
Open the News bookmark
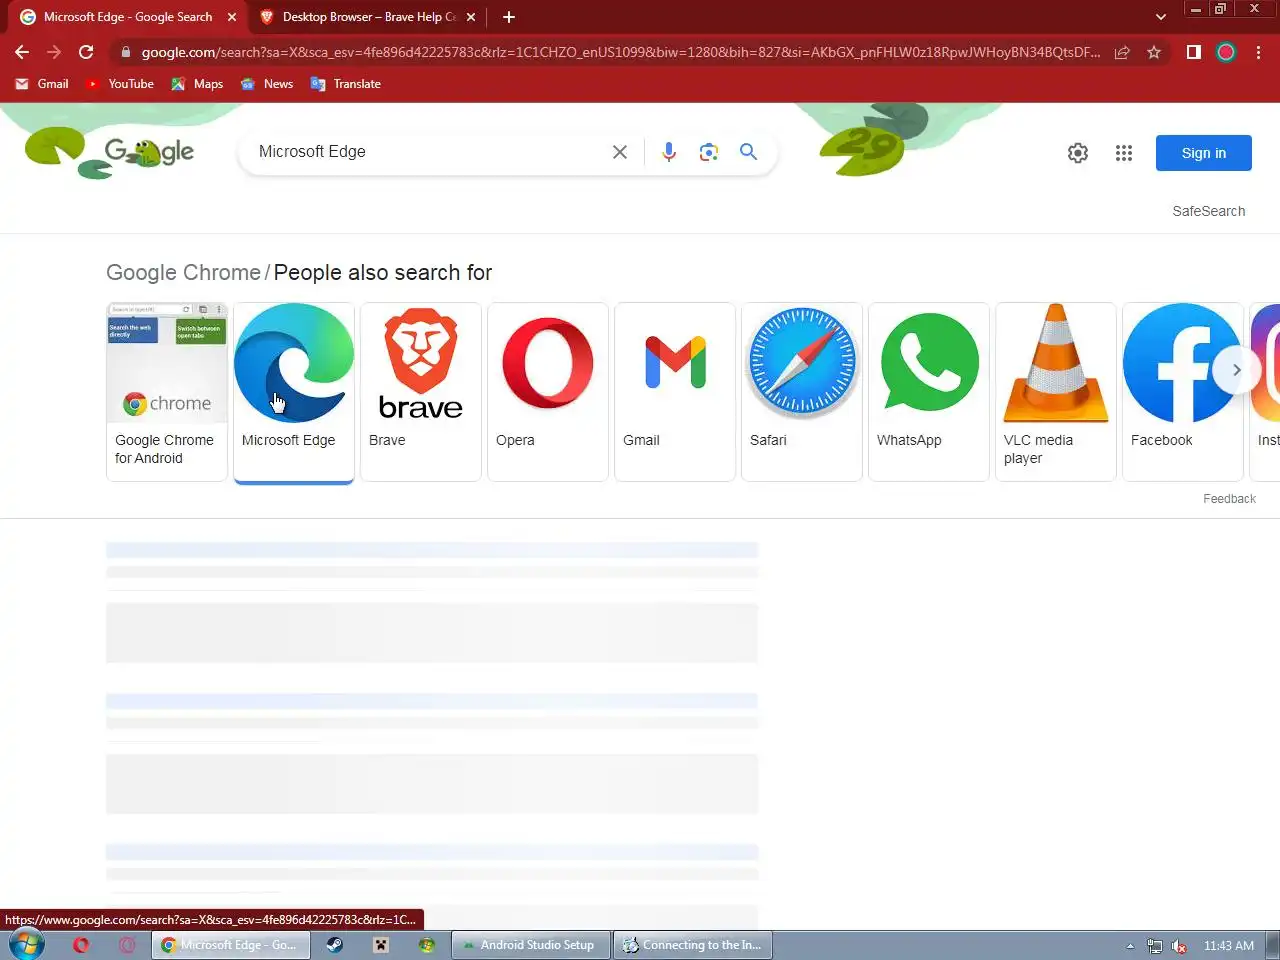tap(267, 84)
